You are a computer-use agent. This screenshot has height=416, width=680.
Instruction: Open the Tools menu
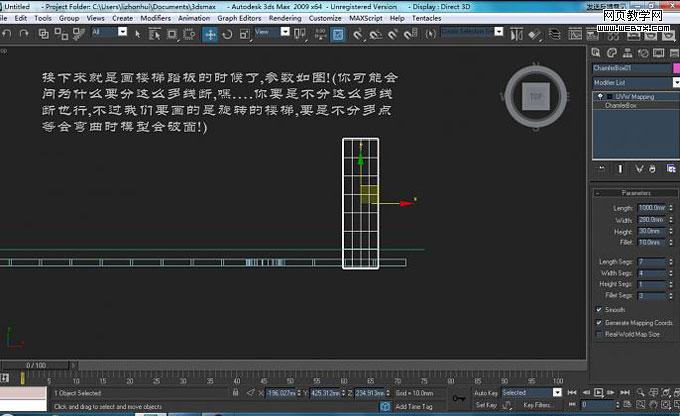pos(43,18)
